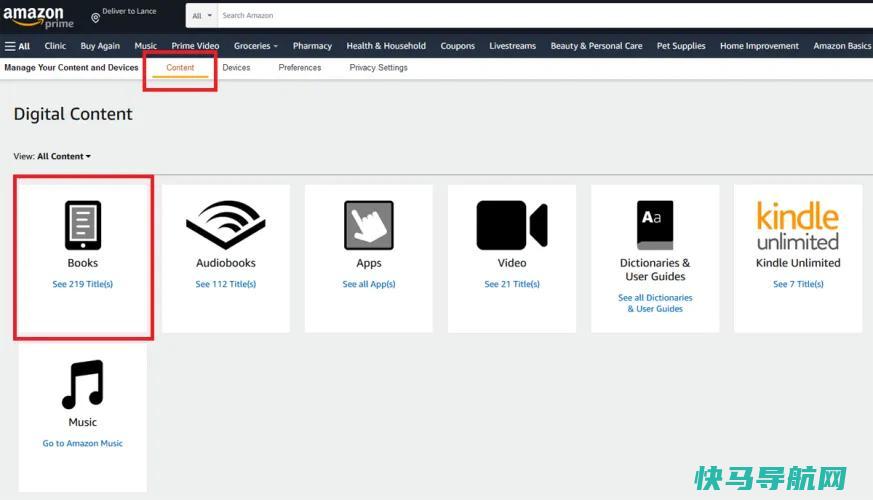
Task: Click the Books label text
Action: (x=82, y=263)
